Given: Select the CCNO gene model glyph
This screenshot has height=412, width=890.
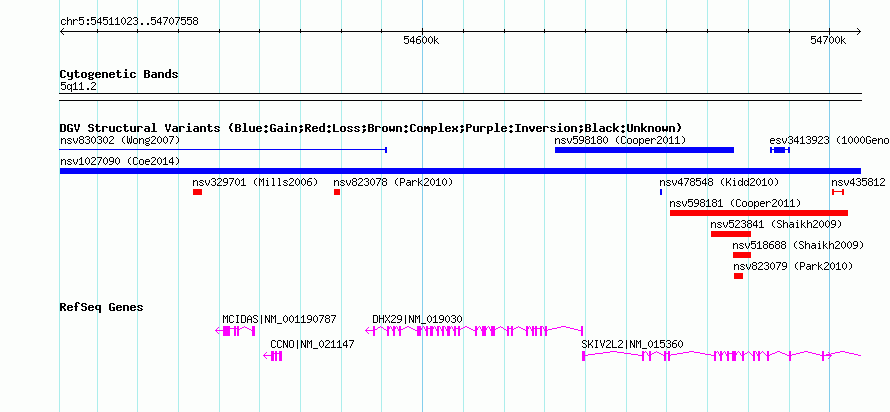Looking at the screenshot, I should pos(273,356).
